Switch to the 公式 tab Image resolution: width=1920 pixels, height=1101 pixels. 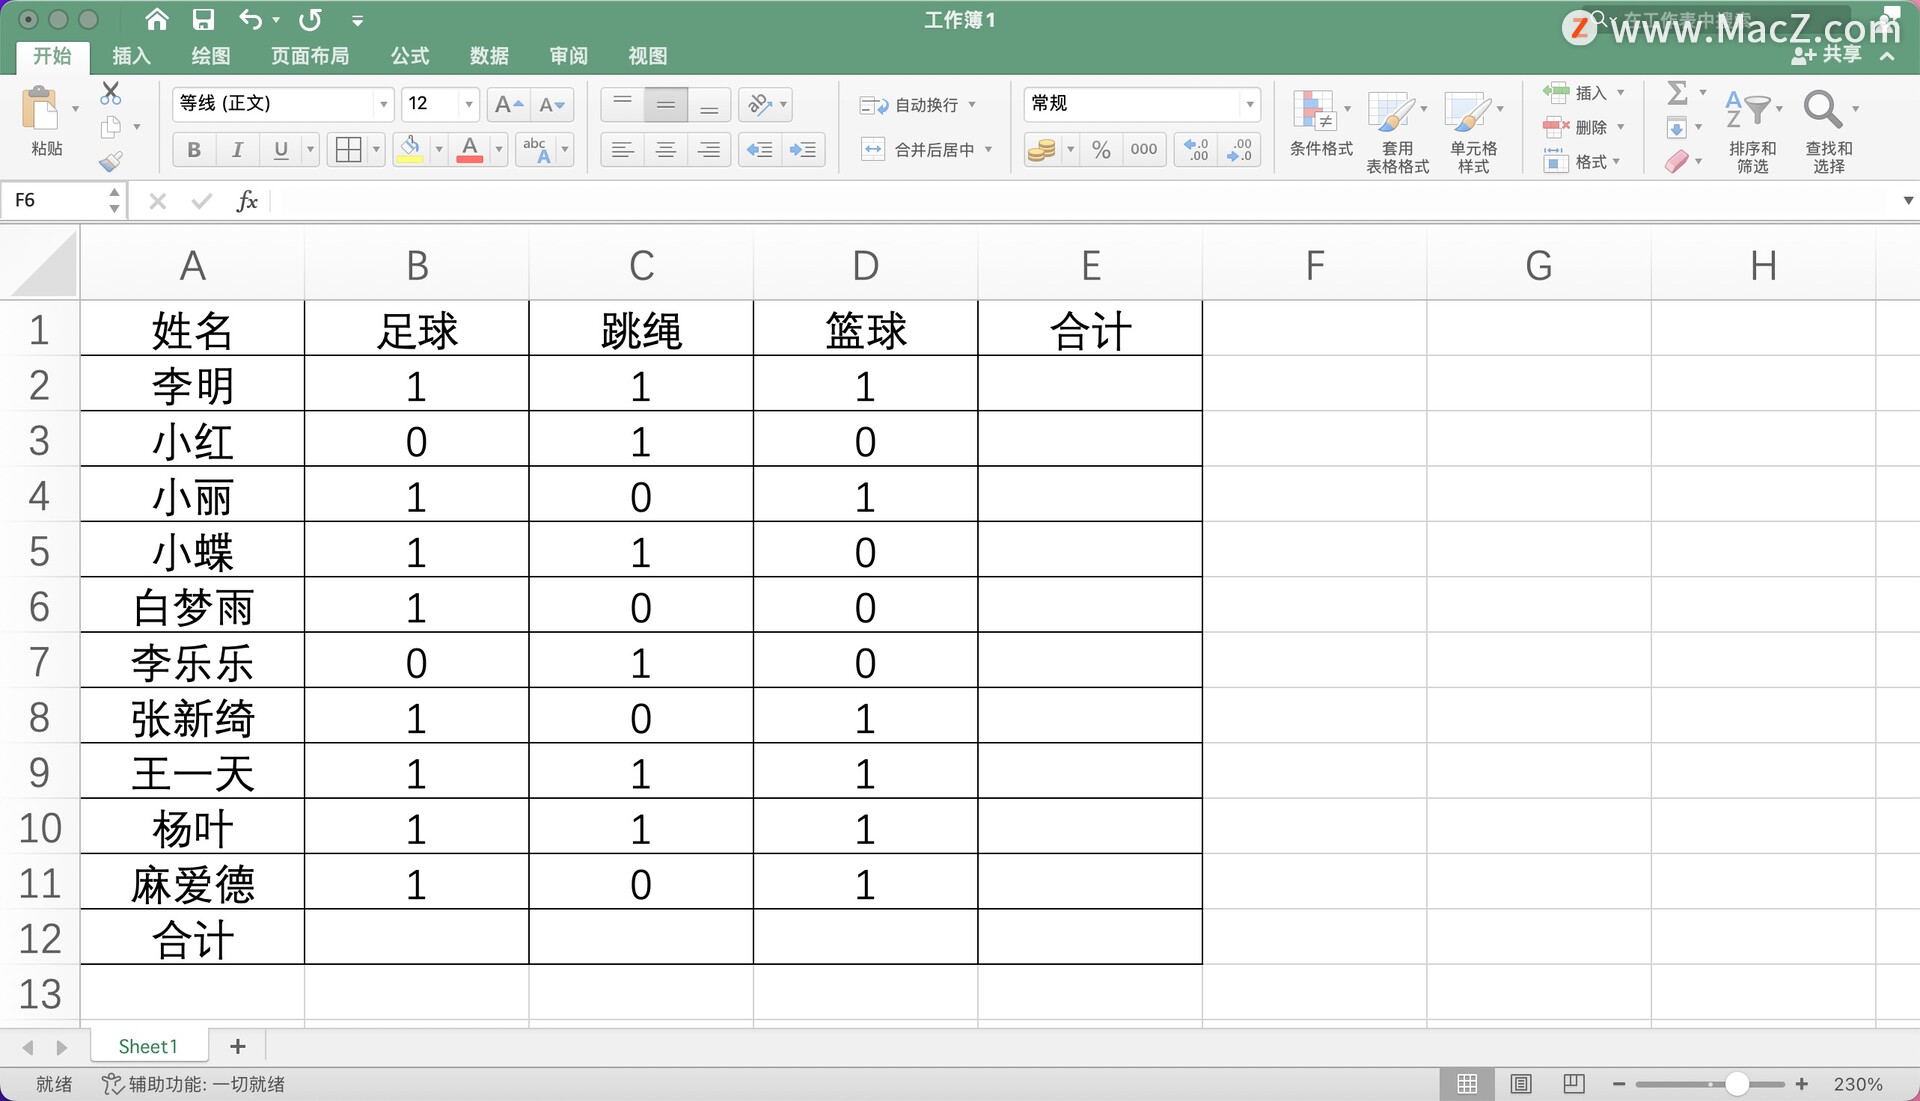[410, 56]
